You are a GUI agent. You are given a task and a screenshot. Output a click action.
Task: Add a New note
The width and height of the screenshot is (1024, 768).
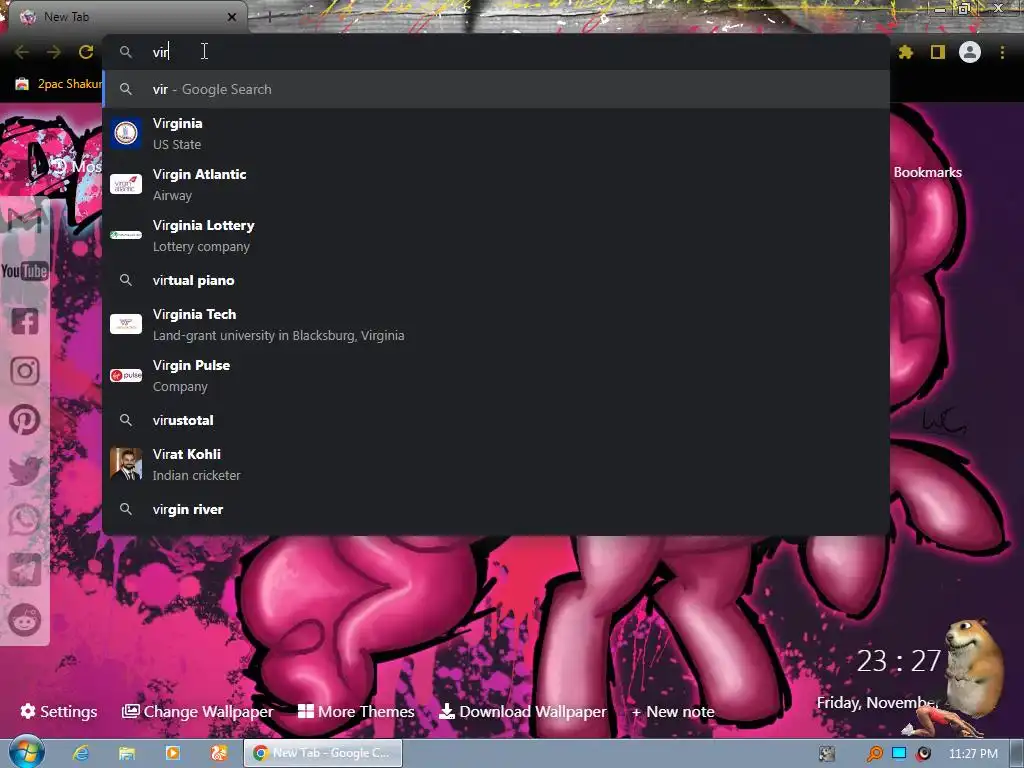(673, 711)
